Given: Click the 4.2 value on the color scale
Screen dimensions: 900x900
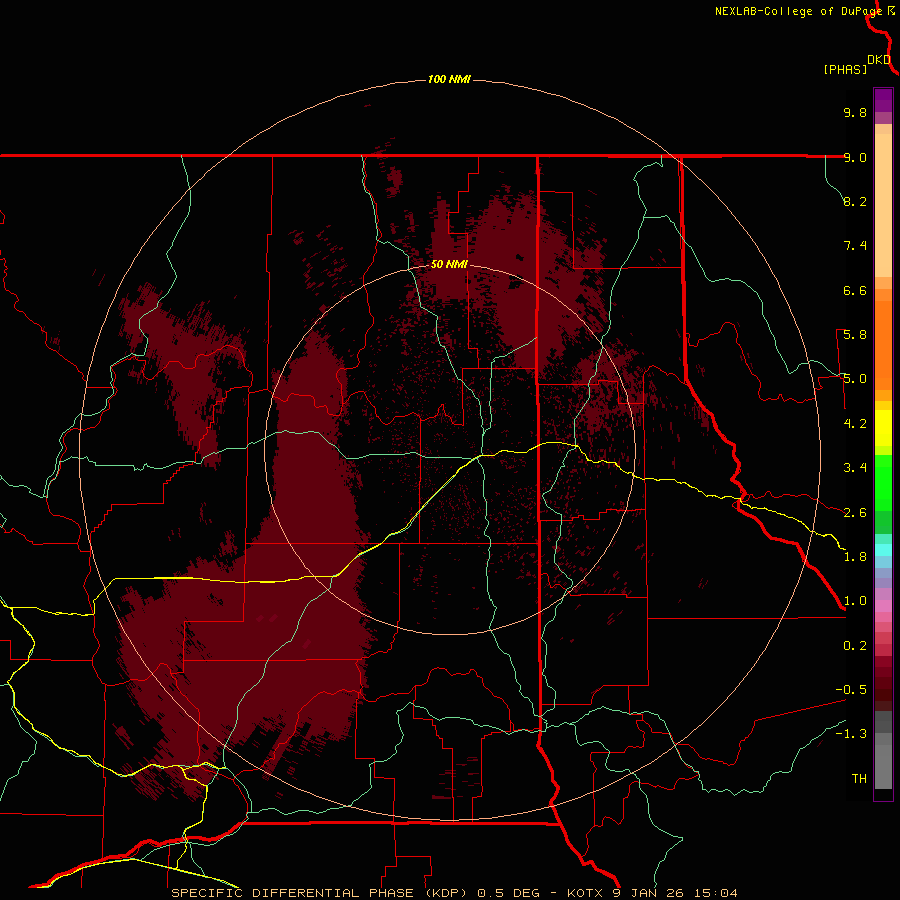Looking at the screenshot, I should pos(855,424).
